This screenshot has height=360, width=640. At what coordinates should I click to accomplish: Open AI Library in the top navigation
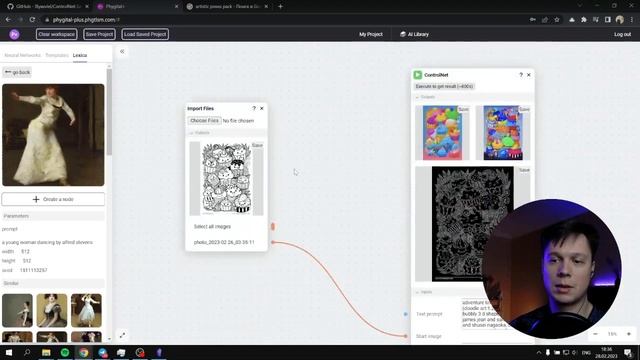point(414,34)
